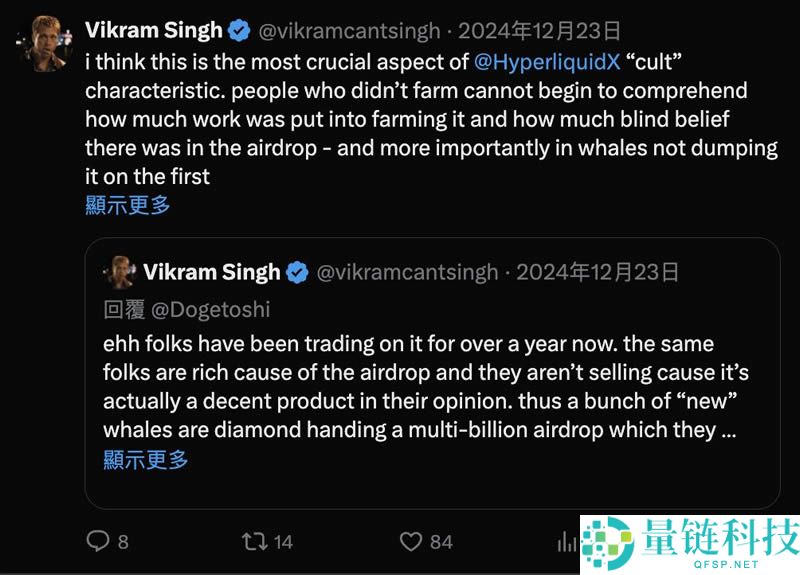Click @vikramcantsingh handle in quoted tweet
This screenshot has width=800, height=575.
[x=407, y=272]
